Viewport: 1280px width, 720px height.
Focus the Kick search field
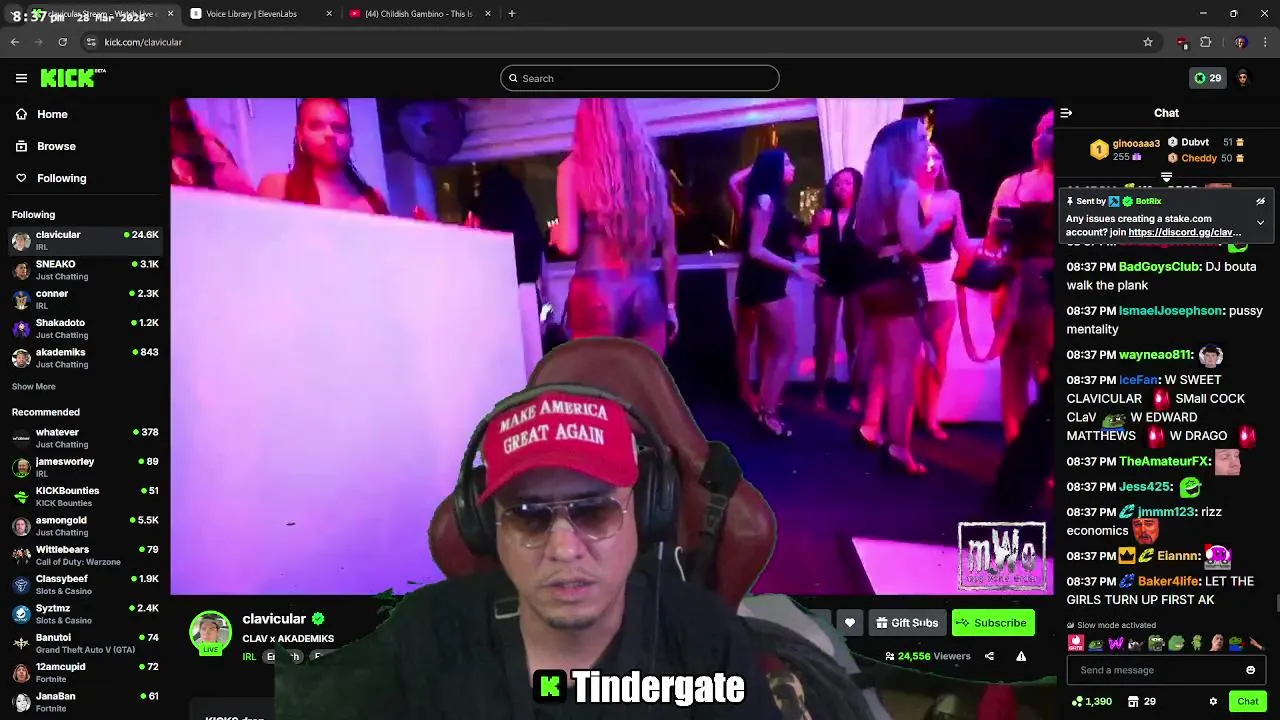pos(640,78)
